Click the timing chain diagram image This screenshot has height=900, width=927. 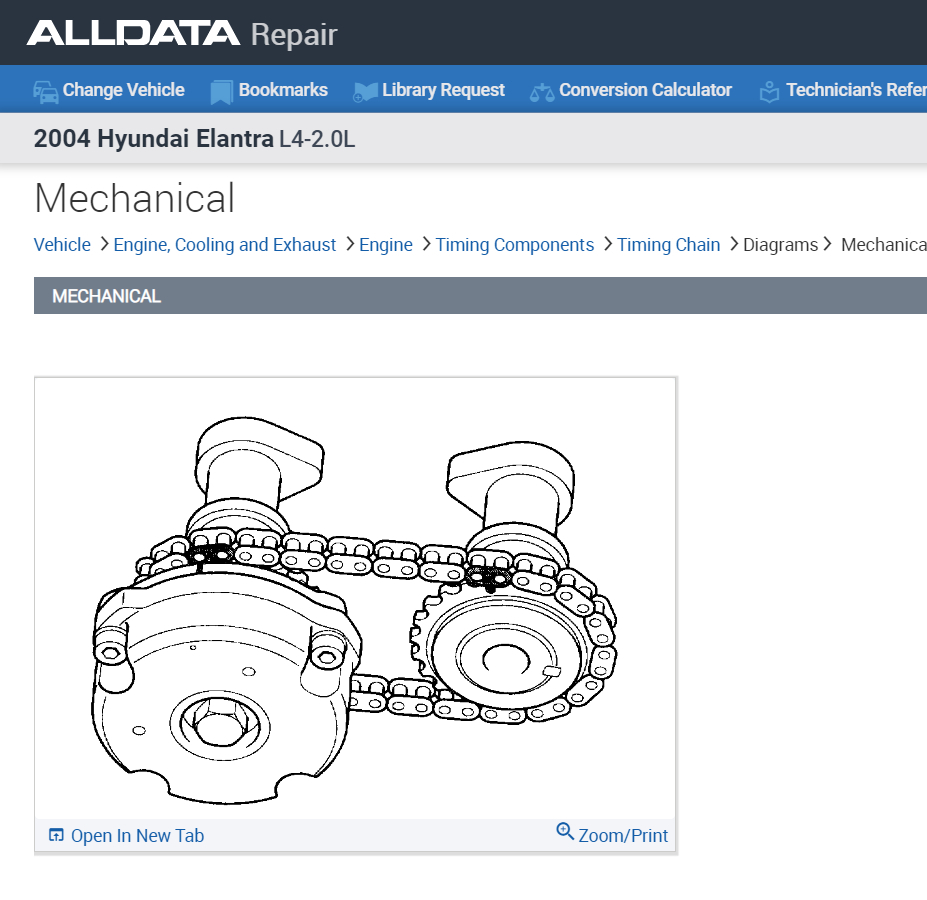355,610
